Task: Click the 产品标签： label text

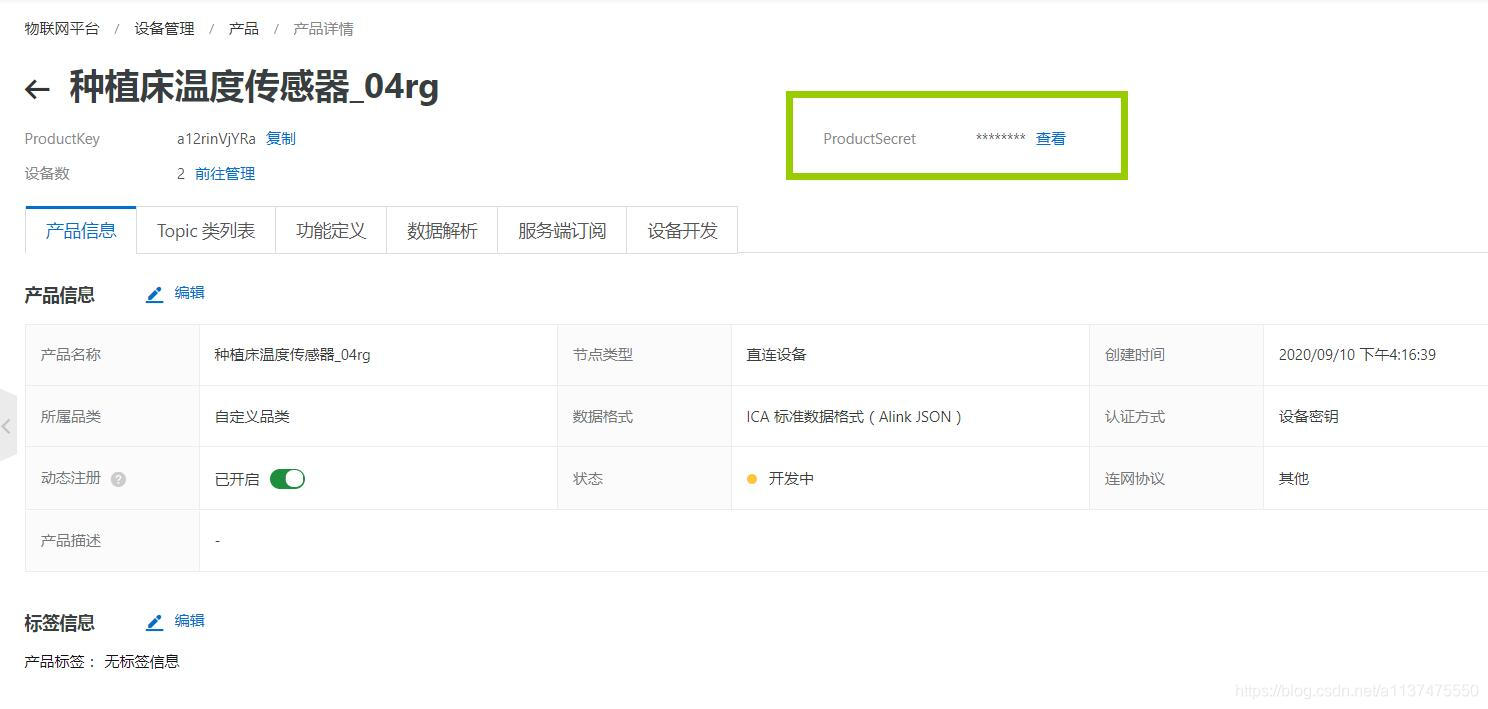Action: click(61, 662)
